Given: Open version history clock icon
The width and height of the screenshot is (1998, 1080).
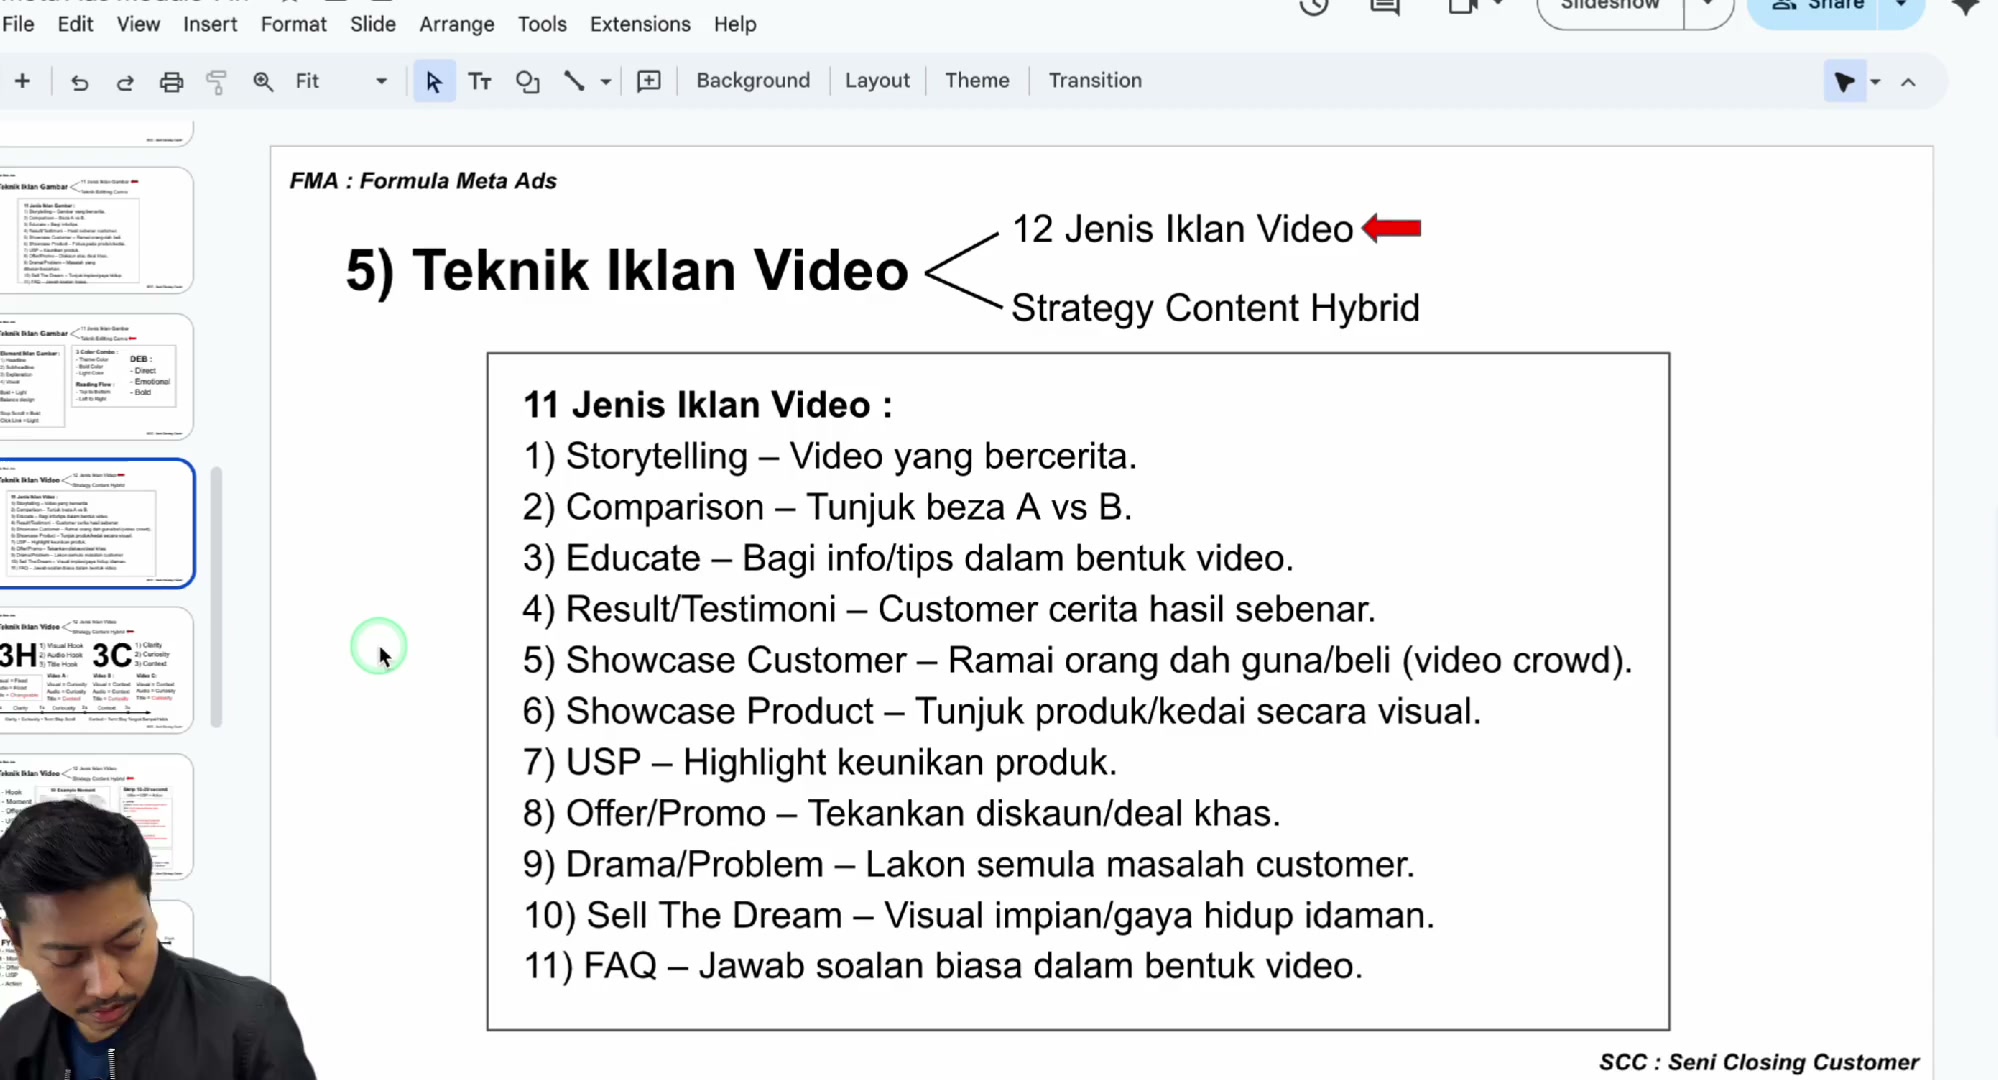Looking at the screenshot, I should pyautogui.click(x=1314, y=6).
